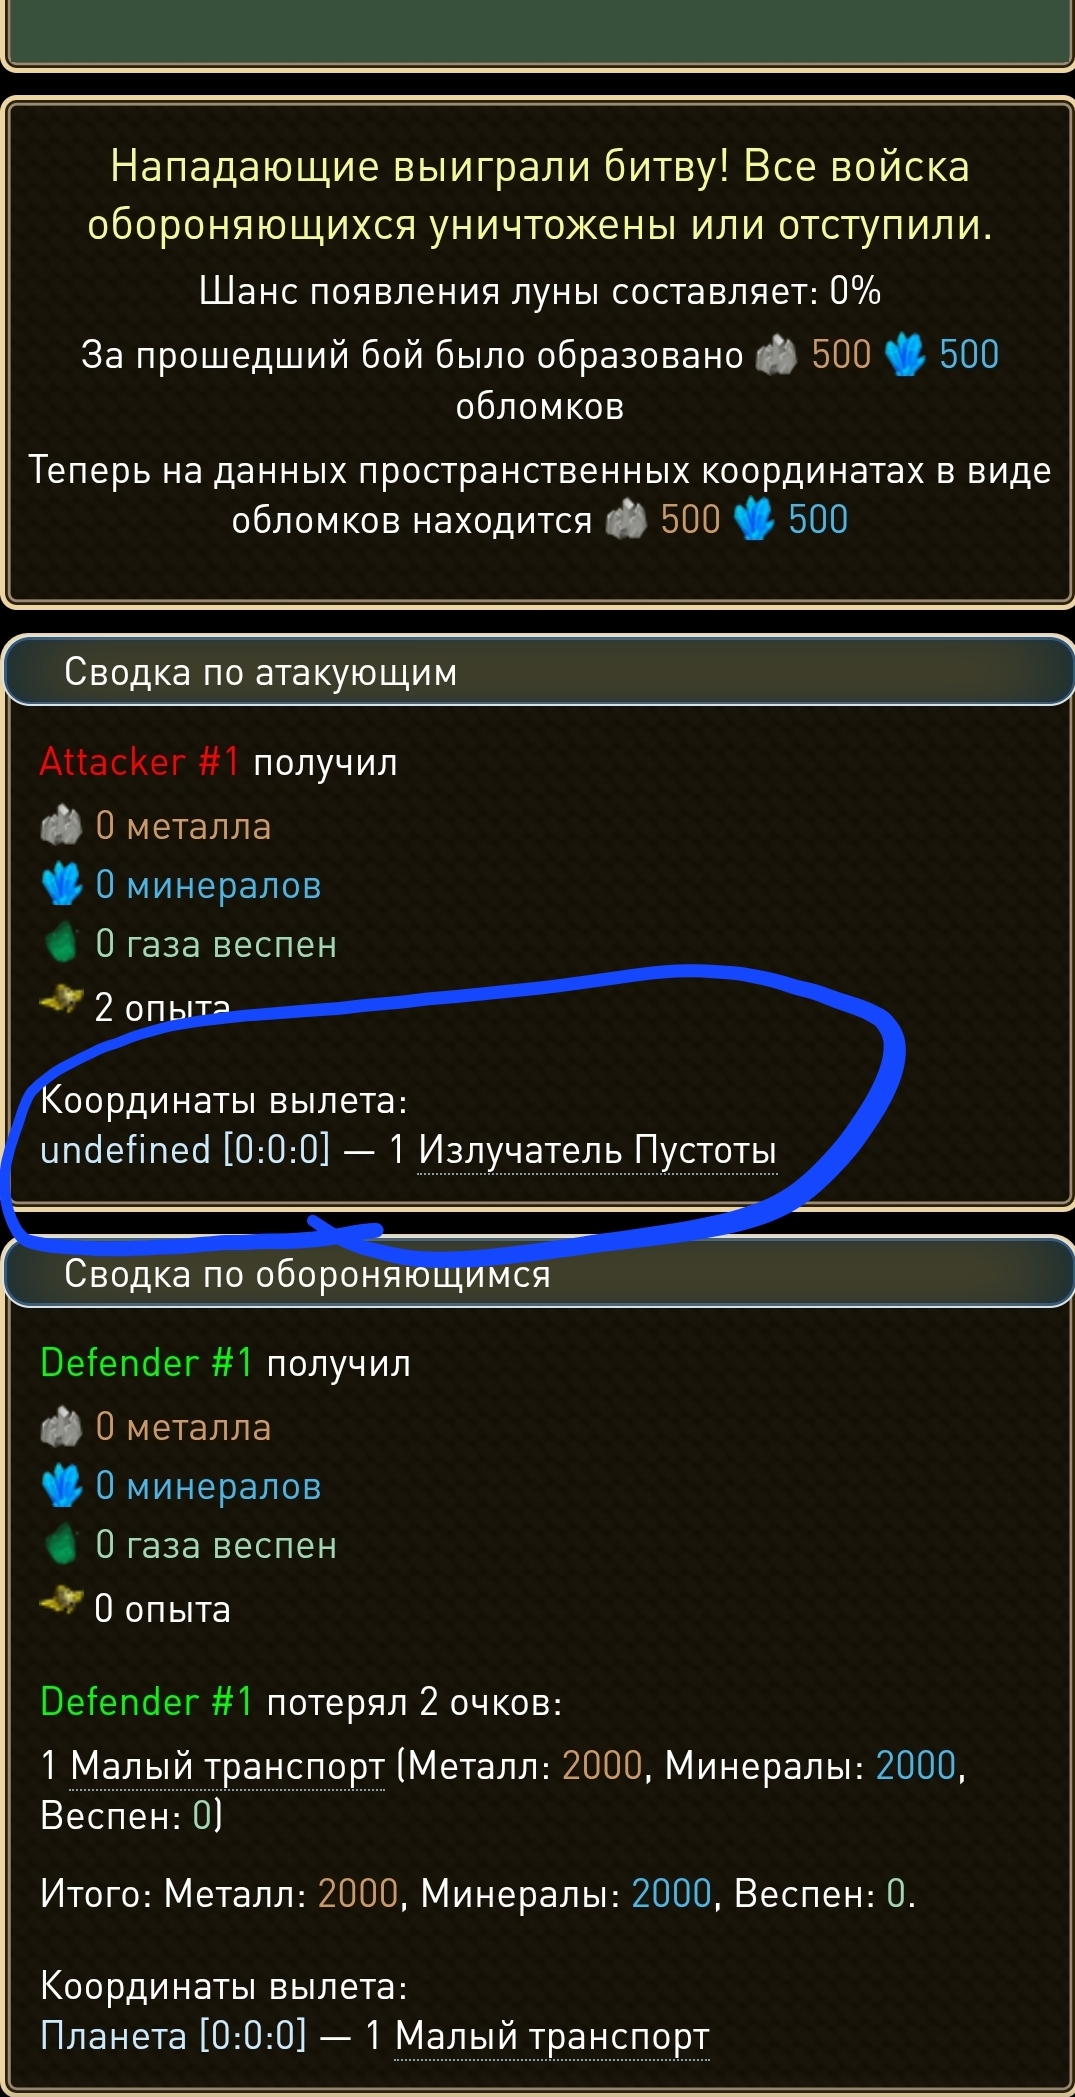Click the red 'Attacker #1' name

tap(140, 762)
